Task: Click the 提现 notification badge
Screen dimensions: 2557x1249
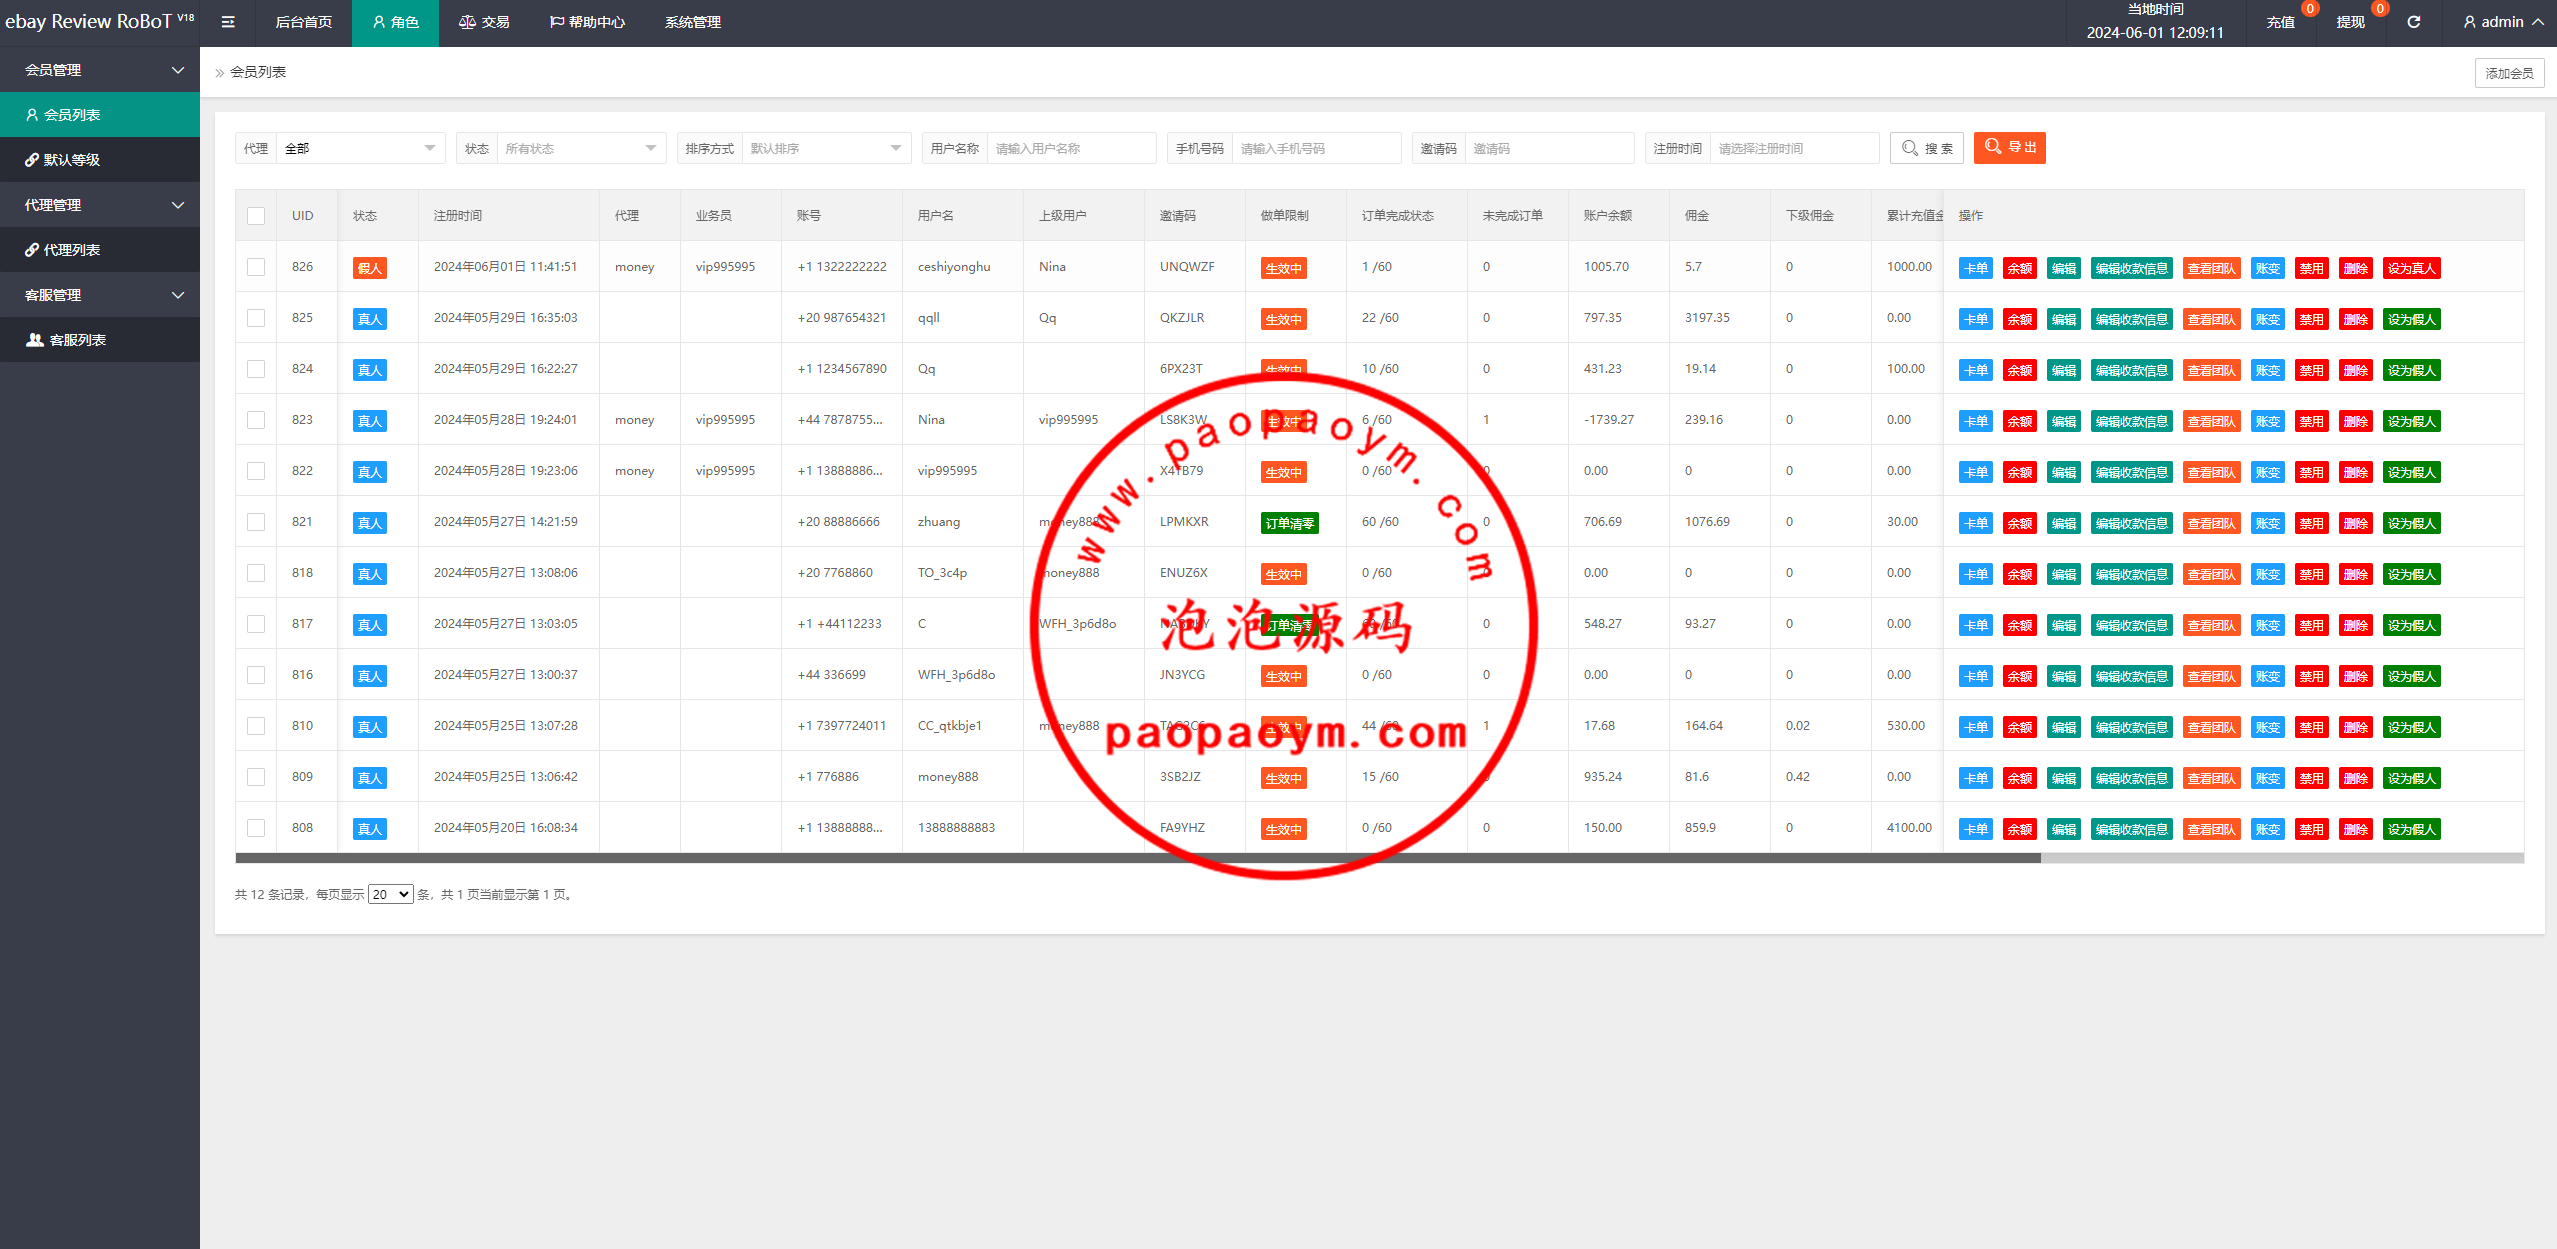Action: pos(2380,9)
